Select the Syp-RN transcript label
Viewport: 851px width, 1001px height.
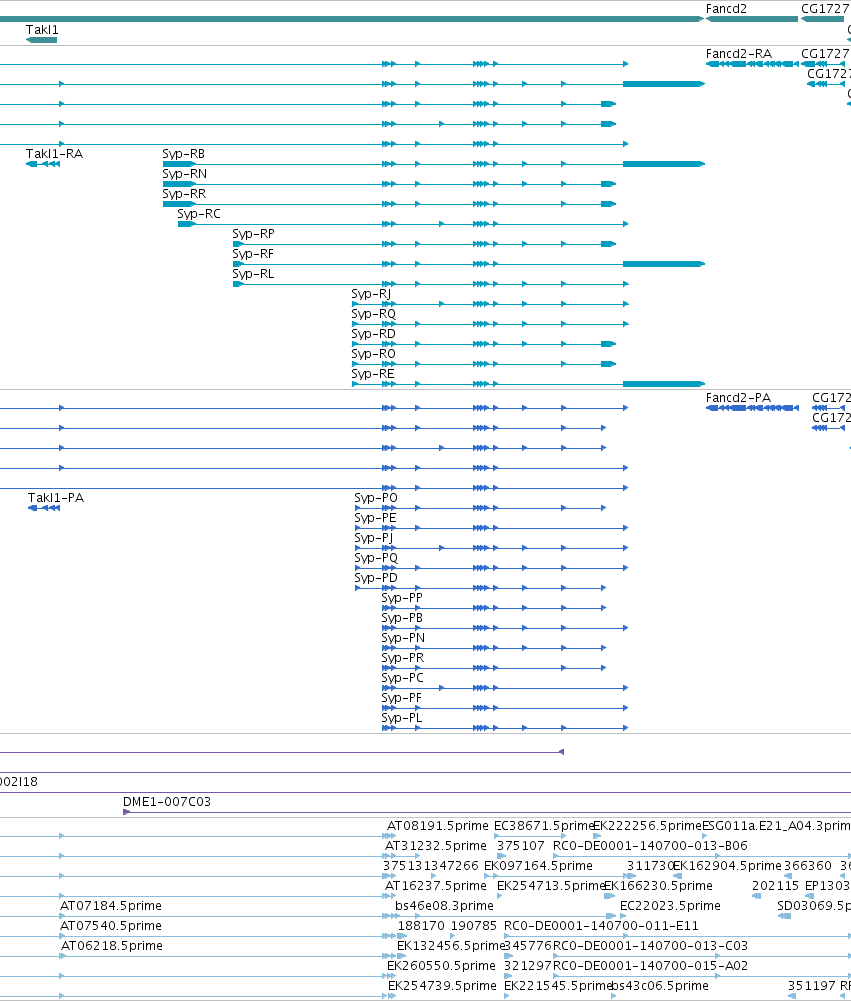[185, 174]
